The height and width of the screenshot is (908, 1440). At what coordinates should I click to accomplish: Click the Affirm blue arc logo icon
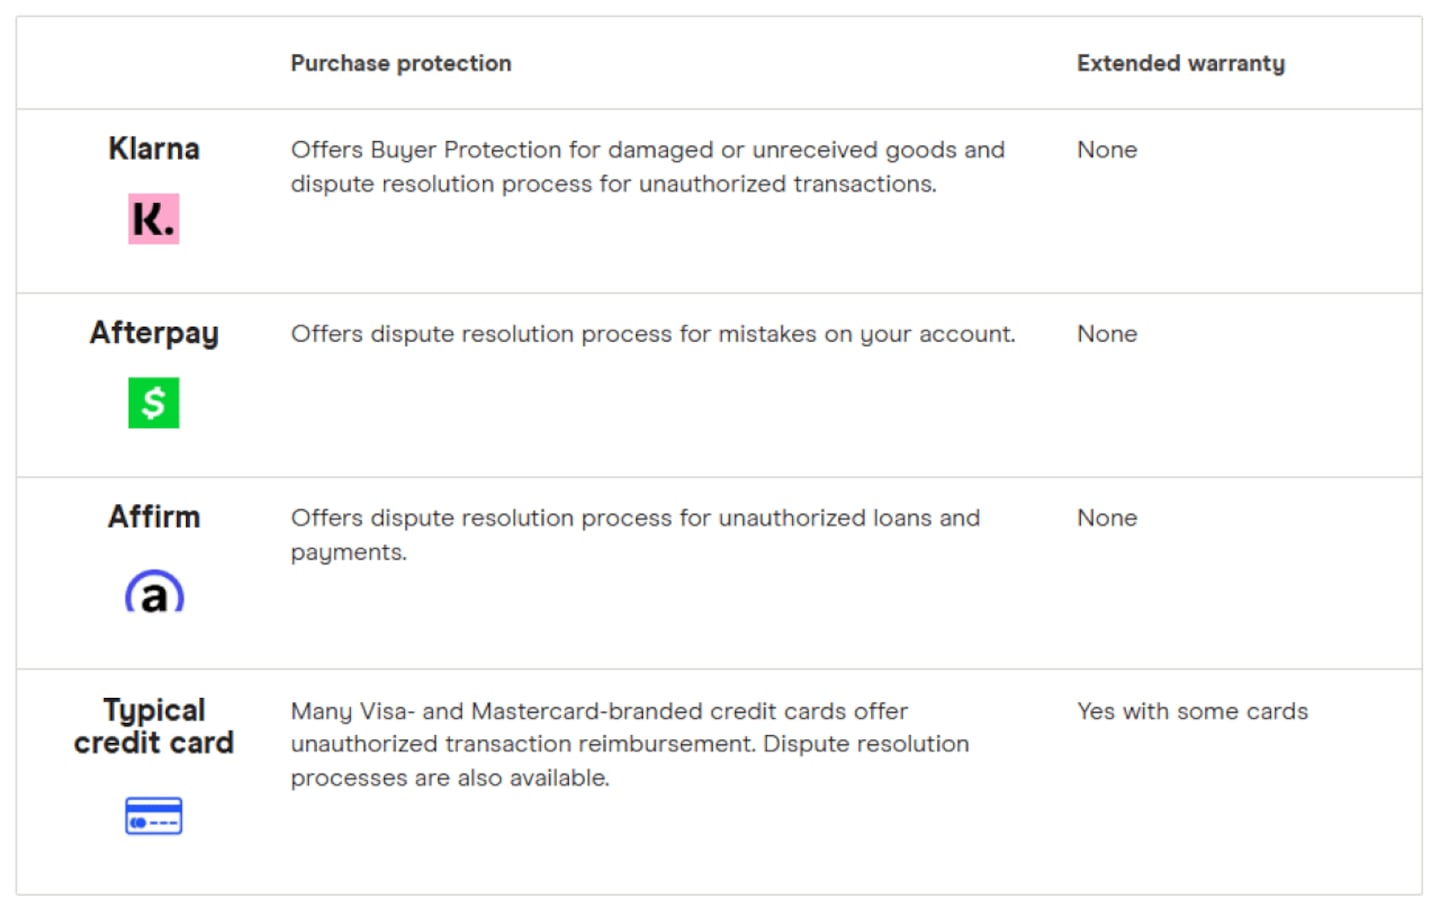click(x=154, y=592)
